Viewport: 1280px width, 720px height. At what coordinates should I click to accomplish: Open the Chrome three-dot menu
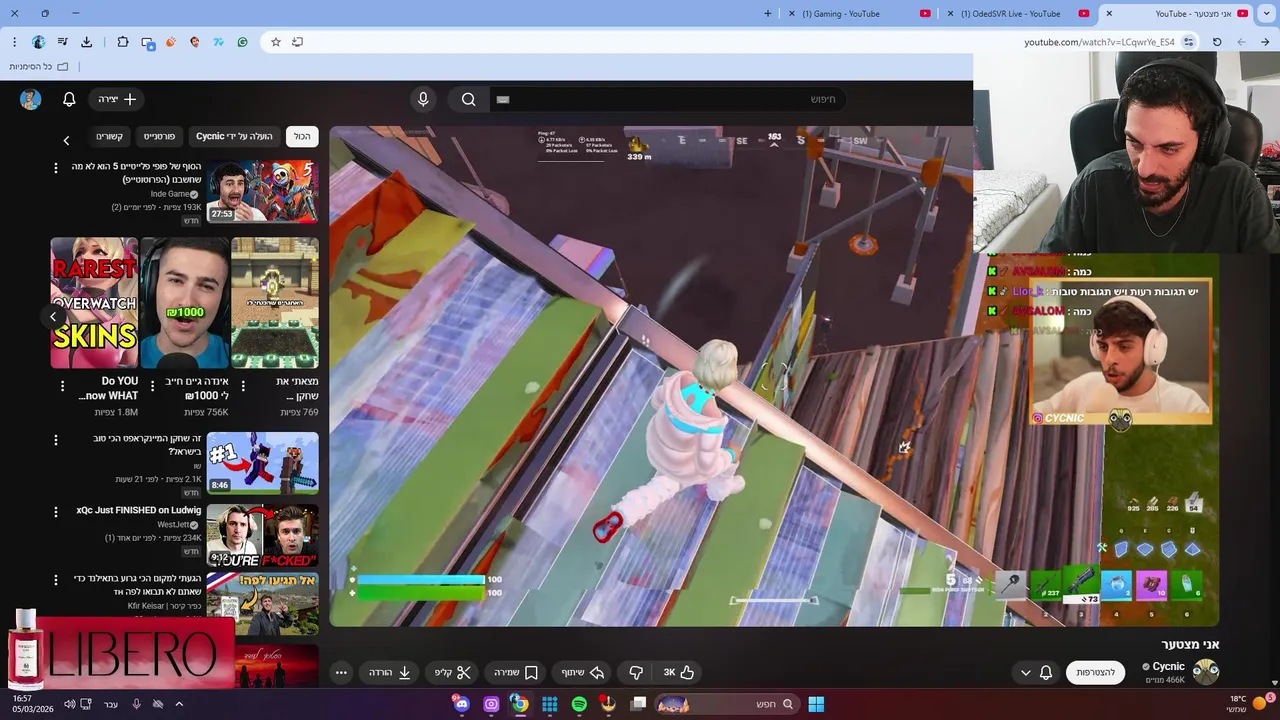click(x=14, y=42)
